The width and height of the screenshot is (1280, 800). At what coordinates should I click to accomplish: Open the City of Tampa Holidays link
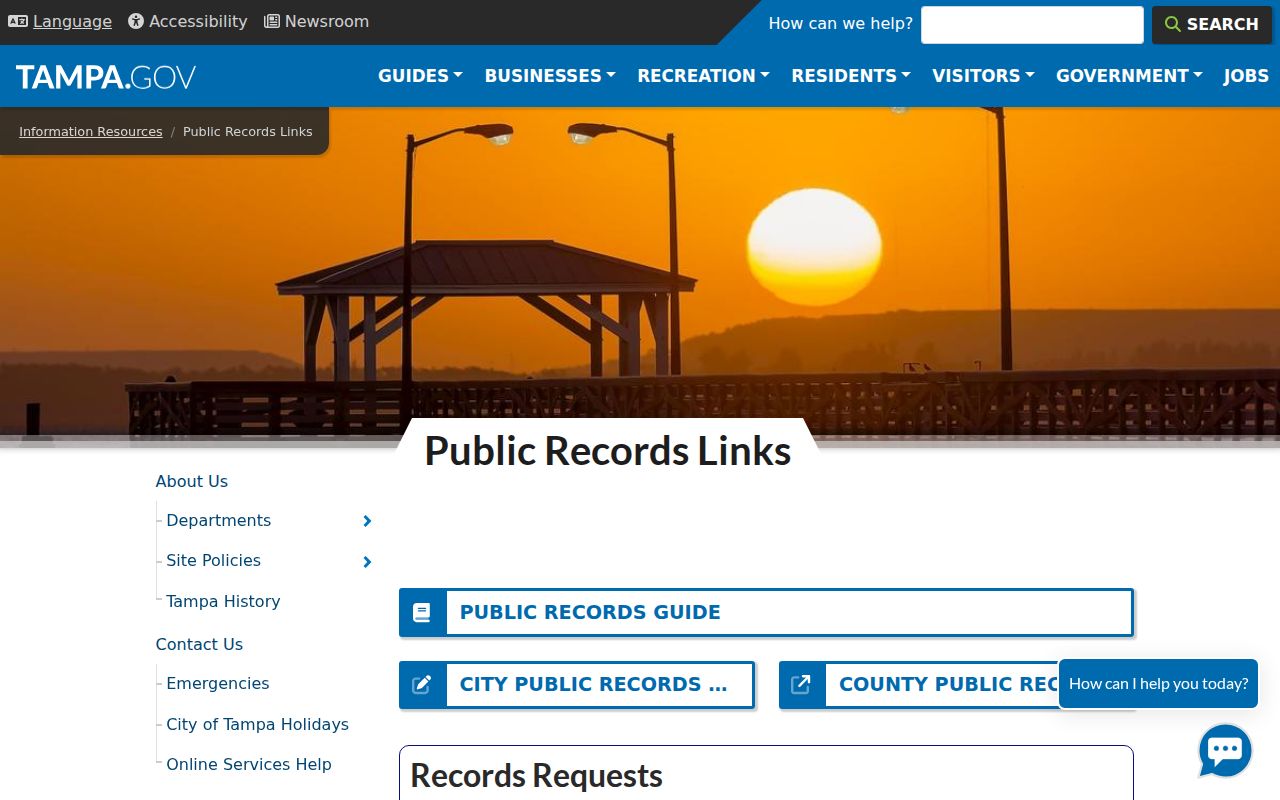coord(257,724)
